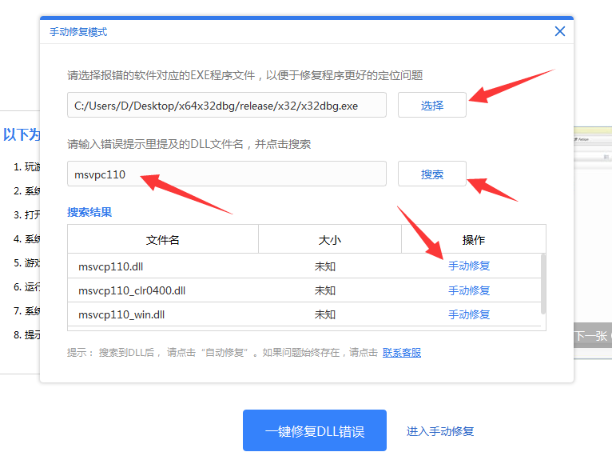
Task: Click the 操作 column header
Action: [x=472, y=240]
